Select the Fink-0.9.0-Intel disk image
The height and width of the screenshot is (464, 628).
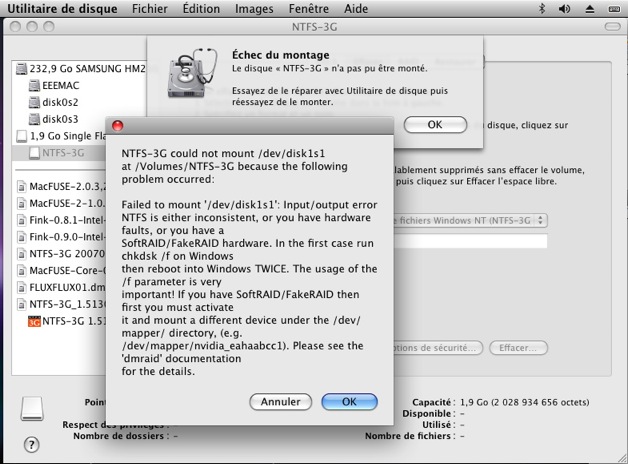(x=61, y=237)
